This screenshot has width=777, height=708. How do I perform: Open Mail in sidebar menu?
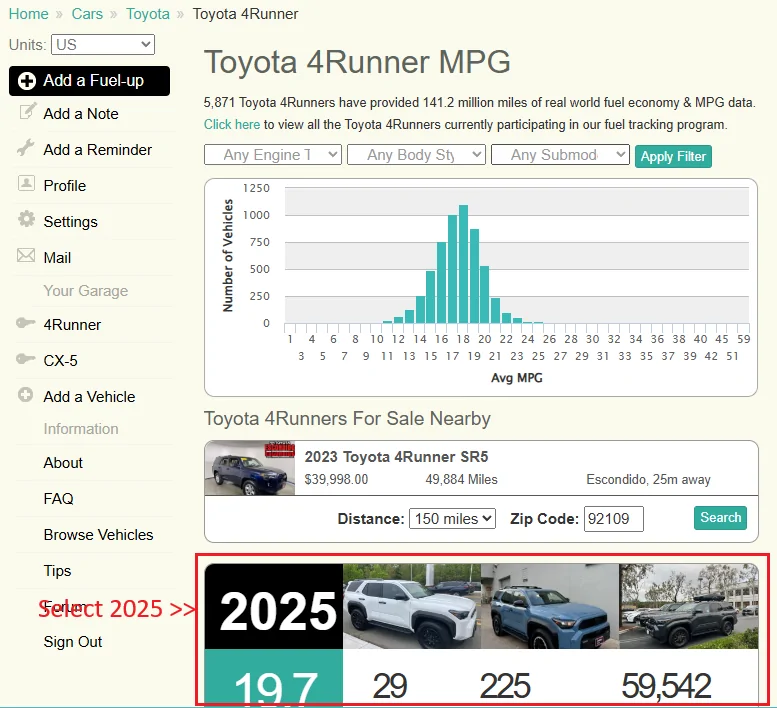tap(57, 258)
